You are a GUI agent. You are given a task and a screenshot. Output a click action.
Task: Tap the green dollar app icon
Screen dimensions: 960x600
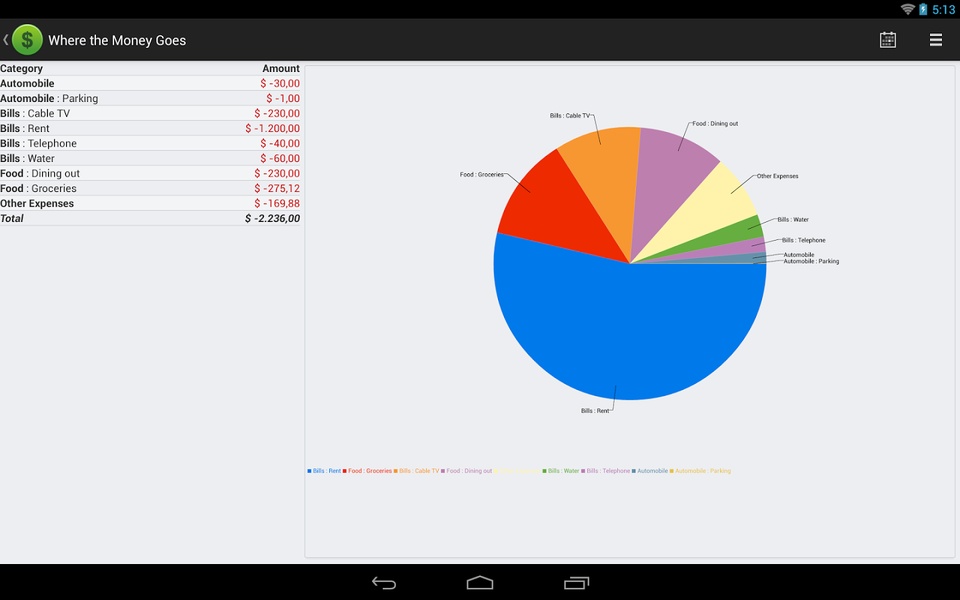[27, 40]
